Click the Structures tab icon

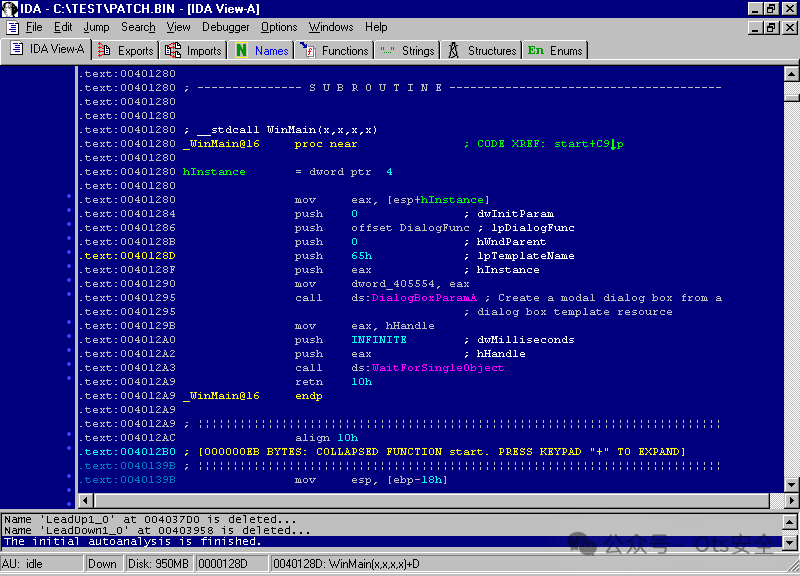[453, 50]
